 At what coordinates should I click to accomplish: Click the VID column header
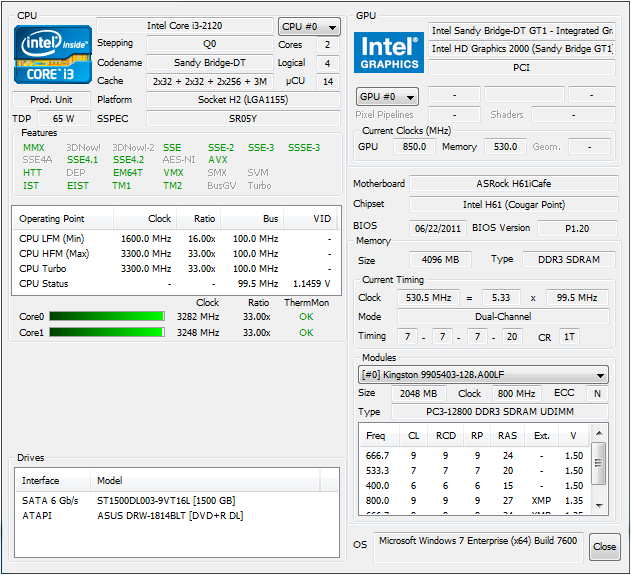click(x=312, y=219)
